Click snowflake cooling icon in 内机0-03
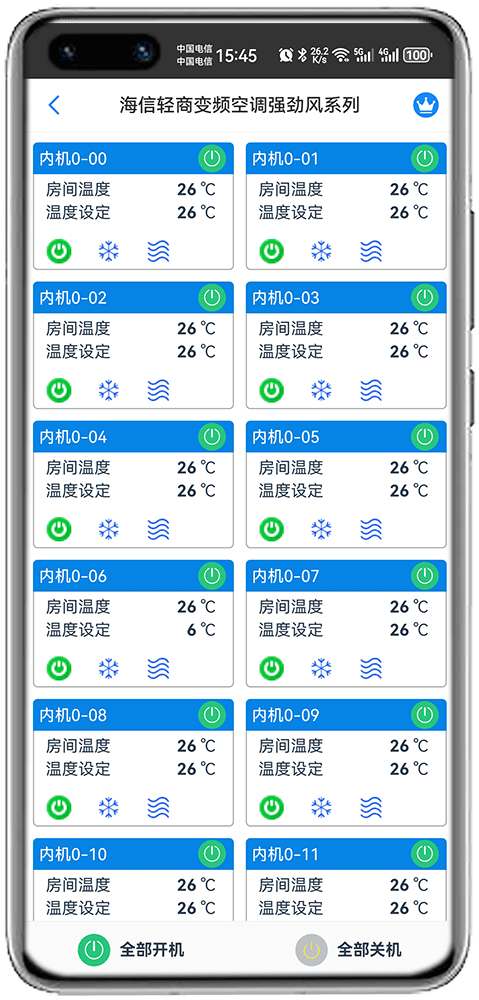Screen dimensions: 479x1000 pos(321,390)
